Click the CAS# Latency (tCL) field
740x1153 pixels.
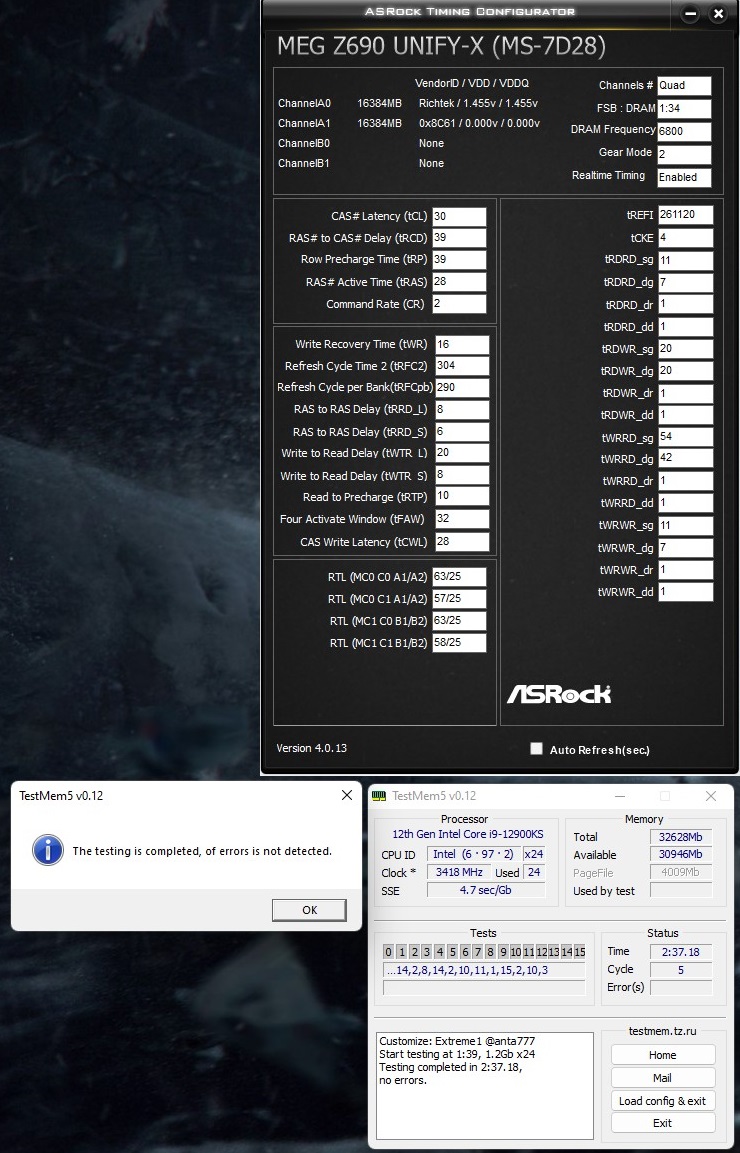(x=459, y=216)
